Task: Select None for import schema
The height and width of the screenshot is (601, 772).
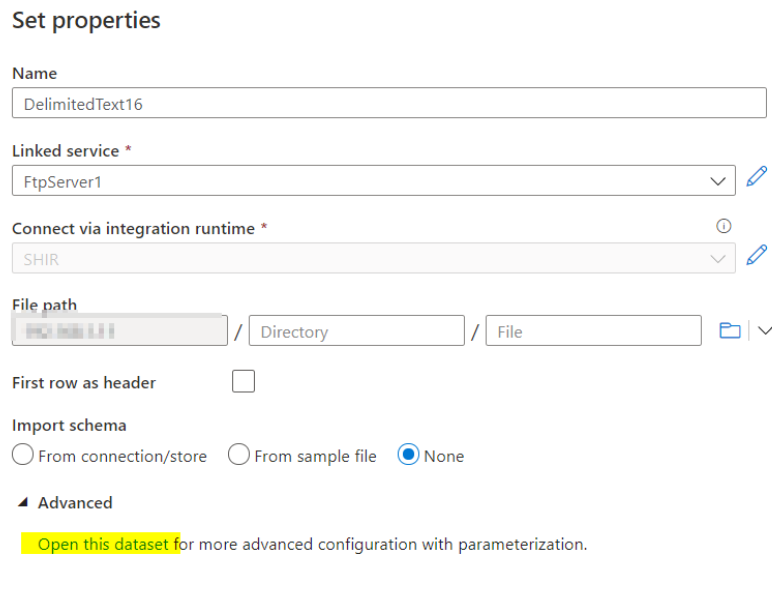Action: 408,454
